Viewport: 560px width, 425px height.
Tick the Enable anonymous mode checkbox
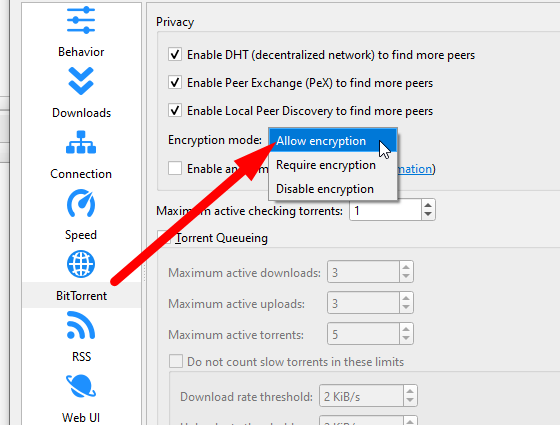pos(175,168)
